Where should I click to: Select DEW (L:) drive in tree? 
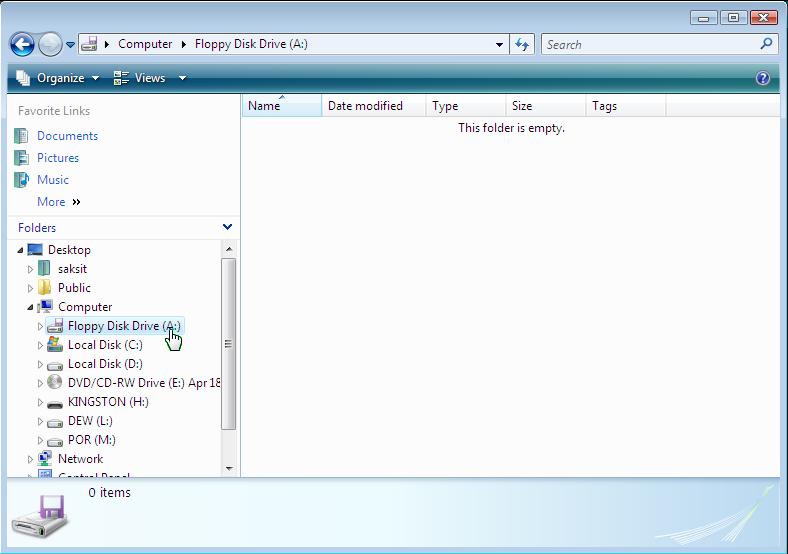pyautogui.click(x=90, y=421)
